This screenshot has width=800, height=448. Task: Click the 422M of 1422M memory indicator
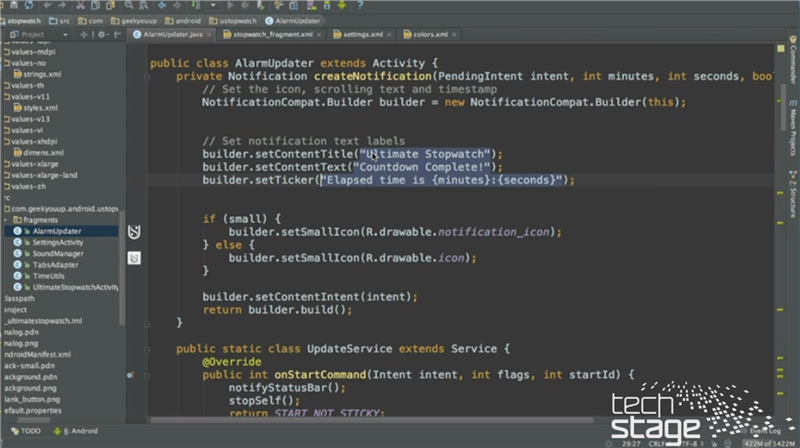coord(770,444)
